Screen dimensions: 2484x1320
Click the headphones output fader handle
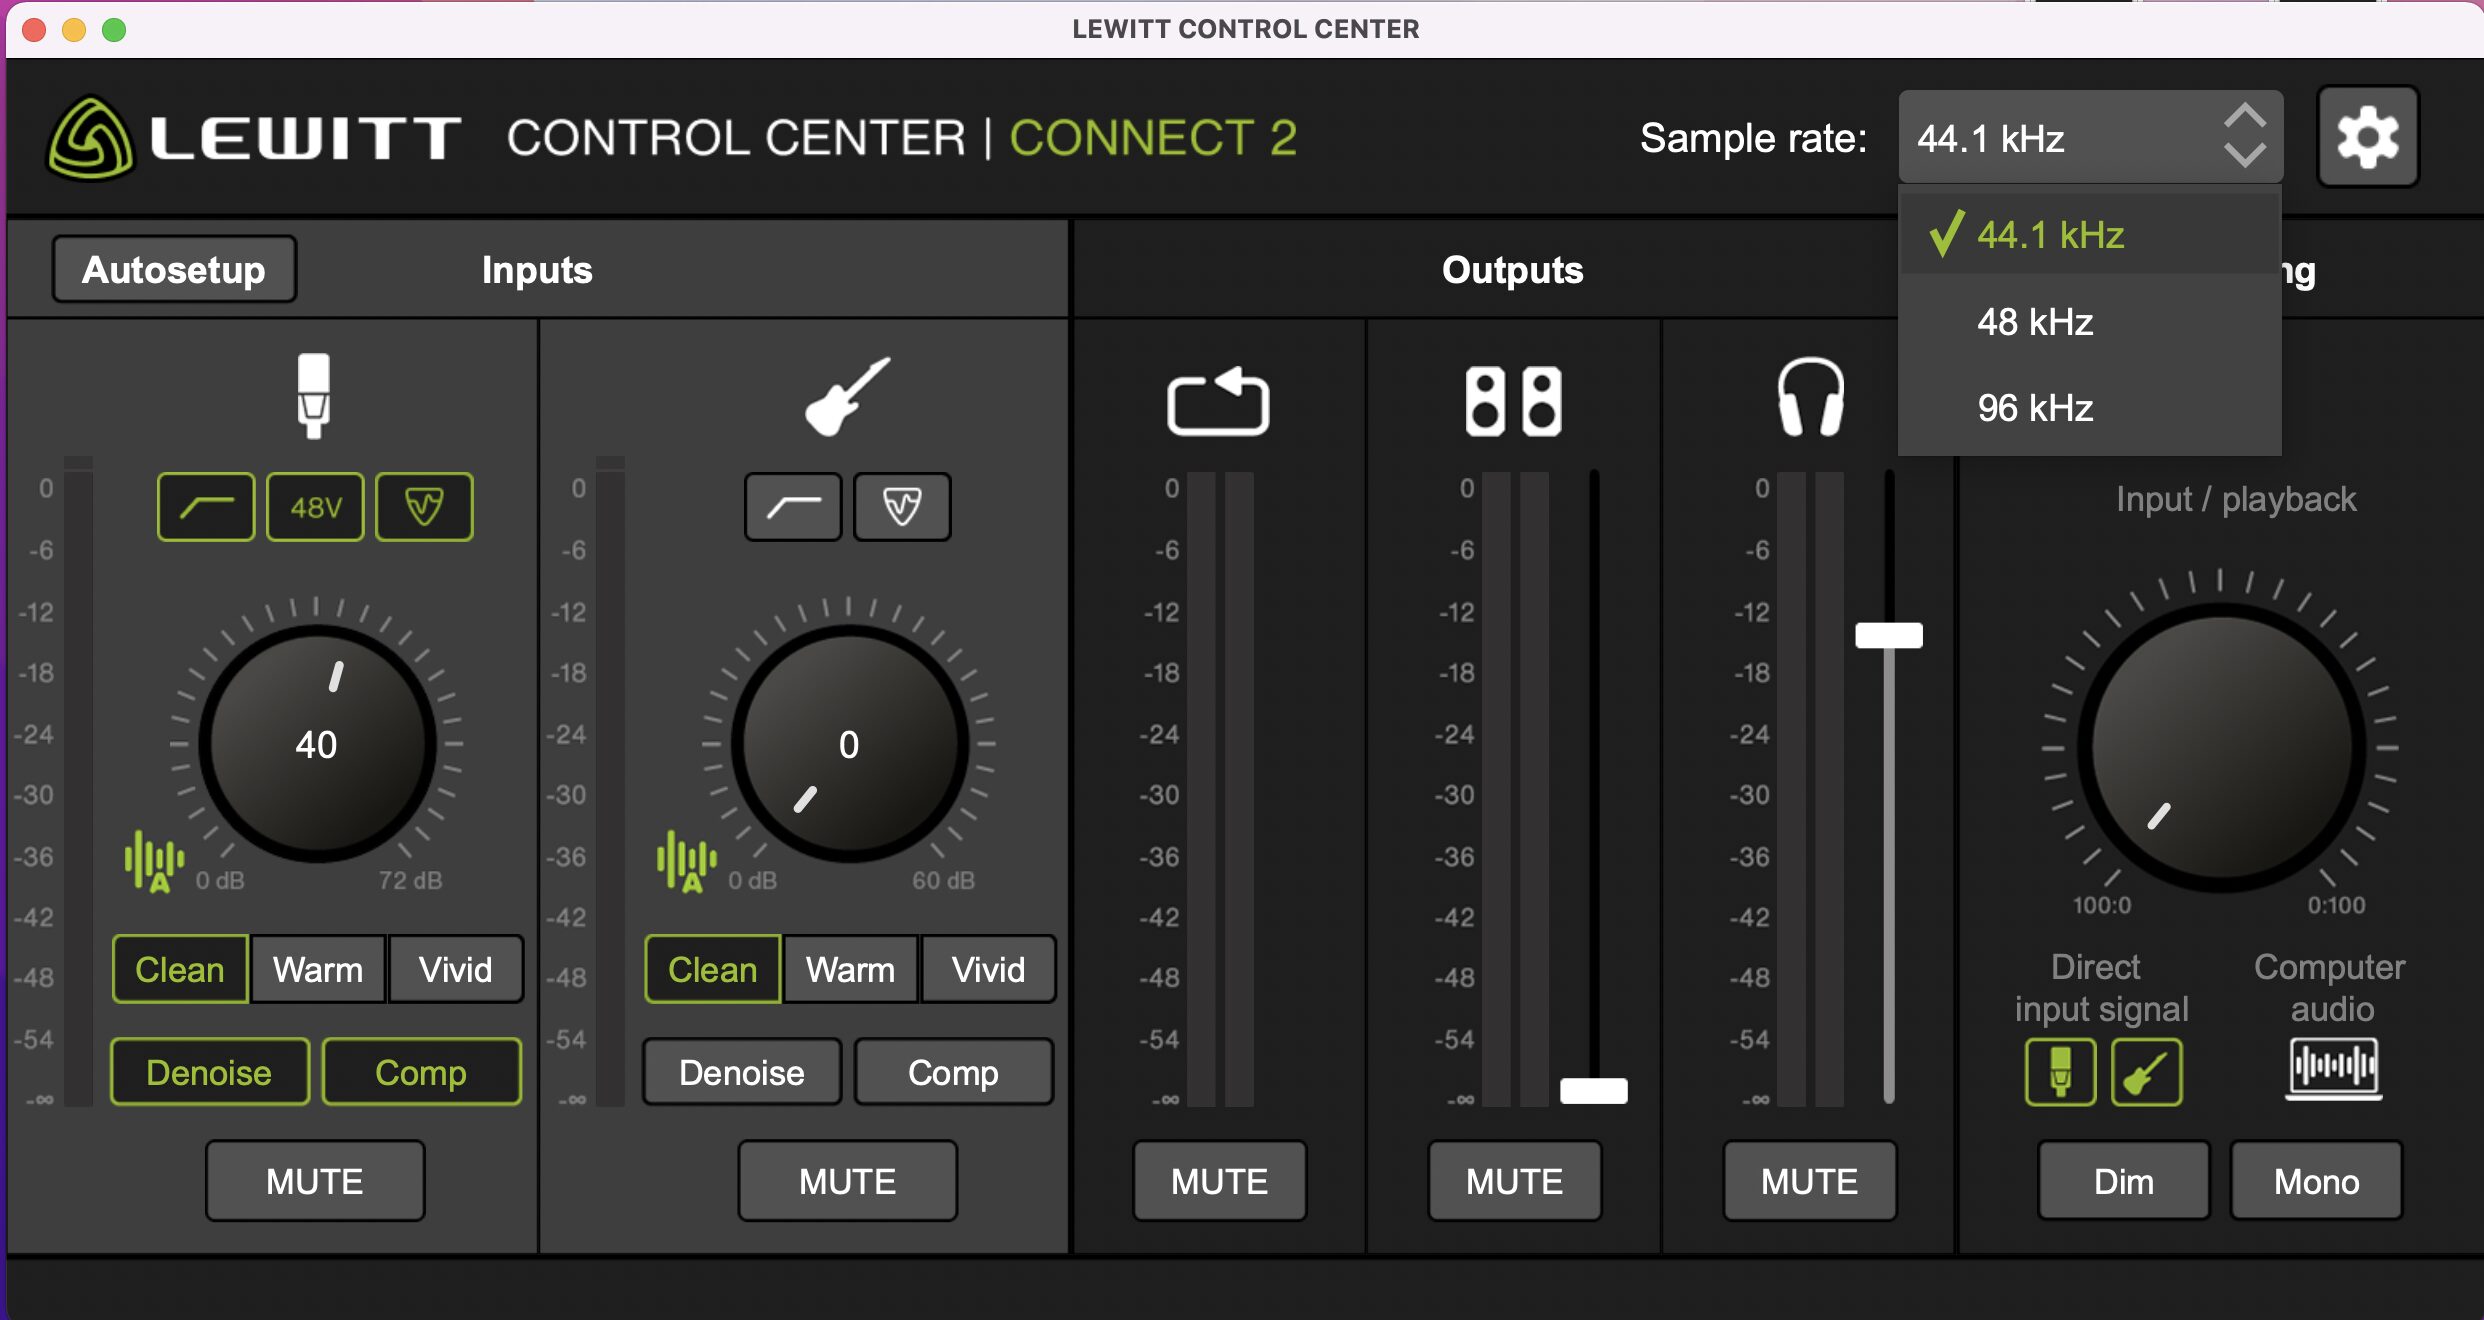coord(1889,635)
